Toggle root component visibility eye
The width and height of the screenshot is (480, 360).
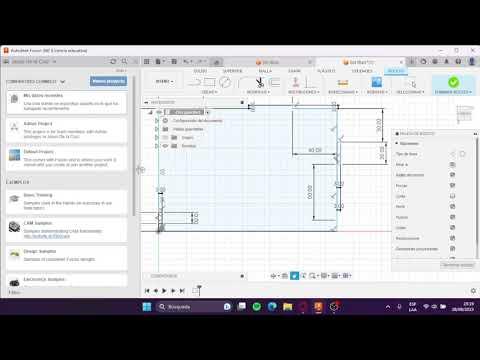(x=160, y=112)
